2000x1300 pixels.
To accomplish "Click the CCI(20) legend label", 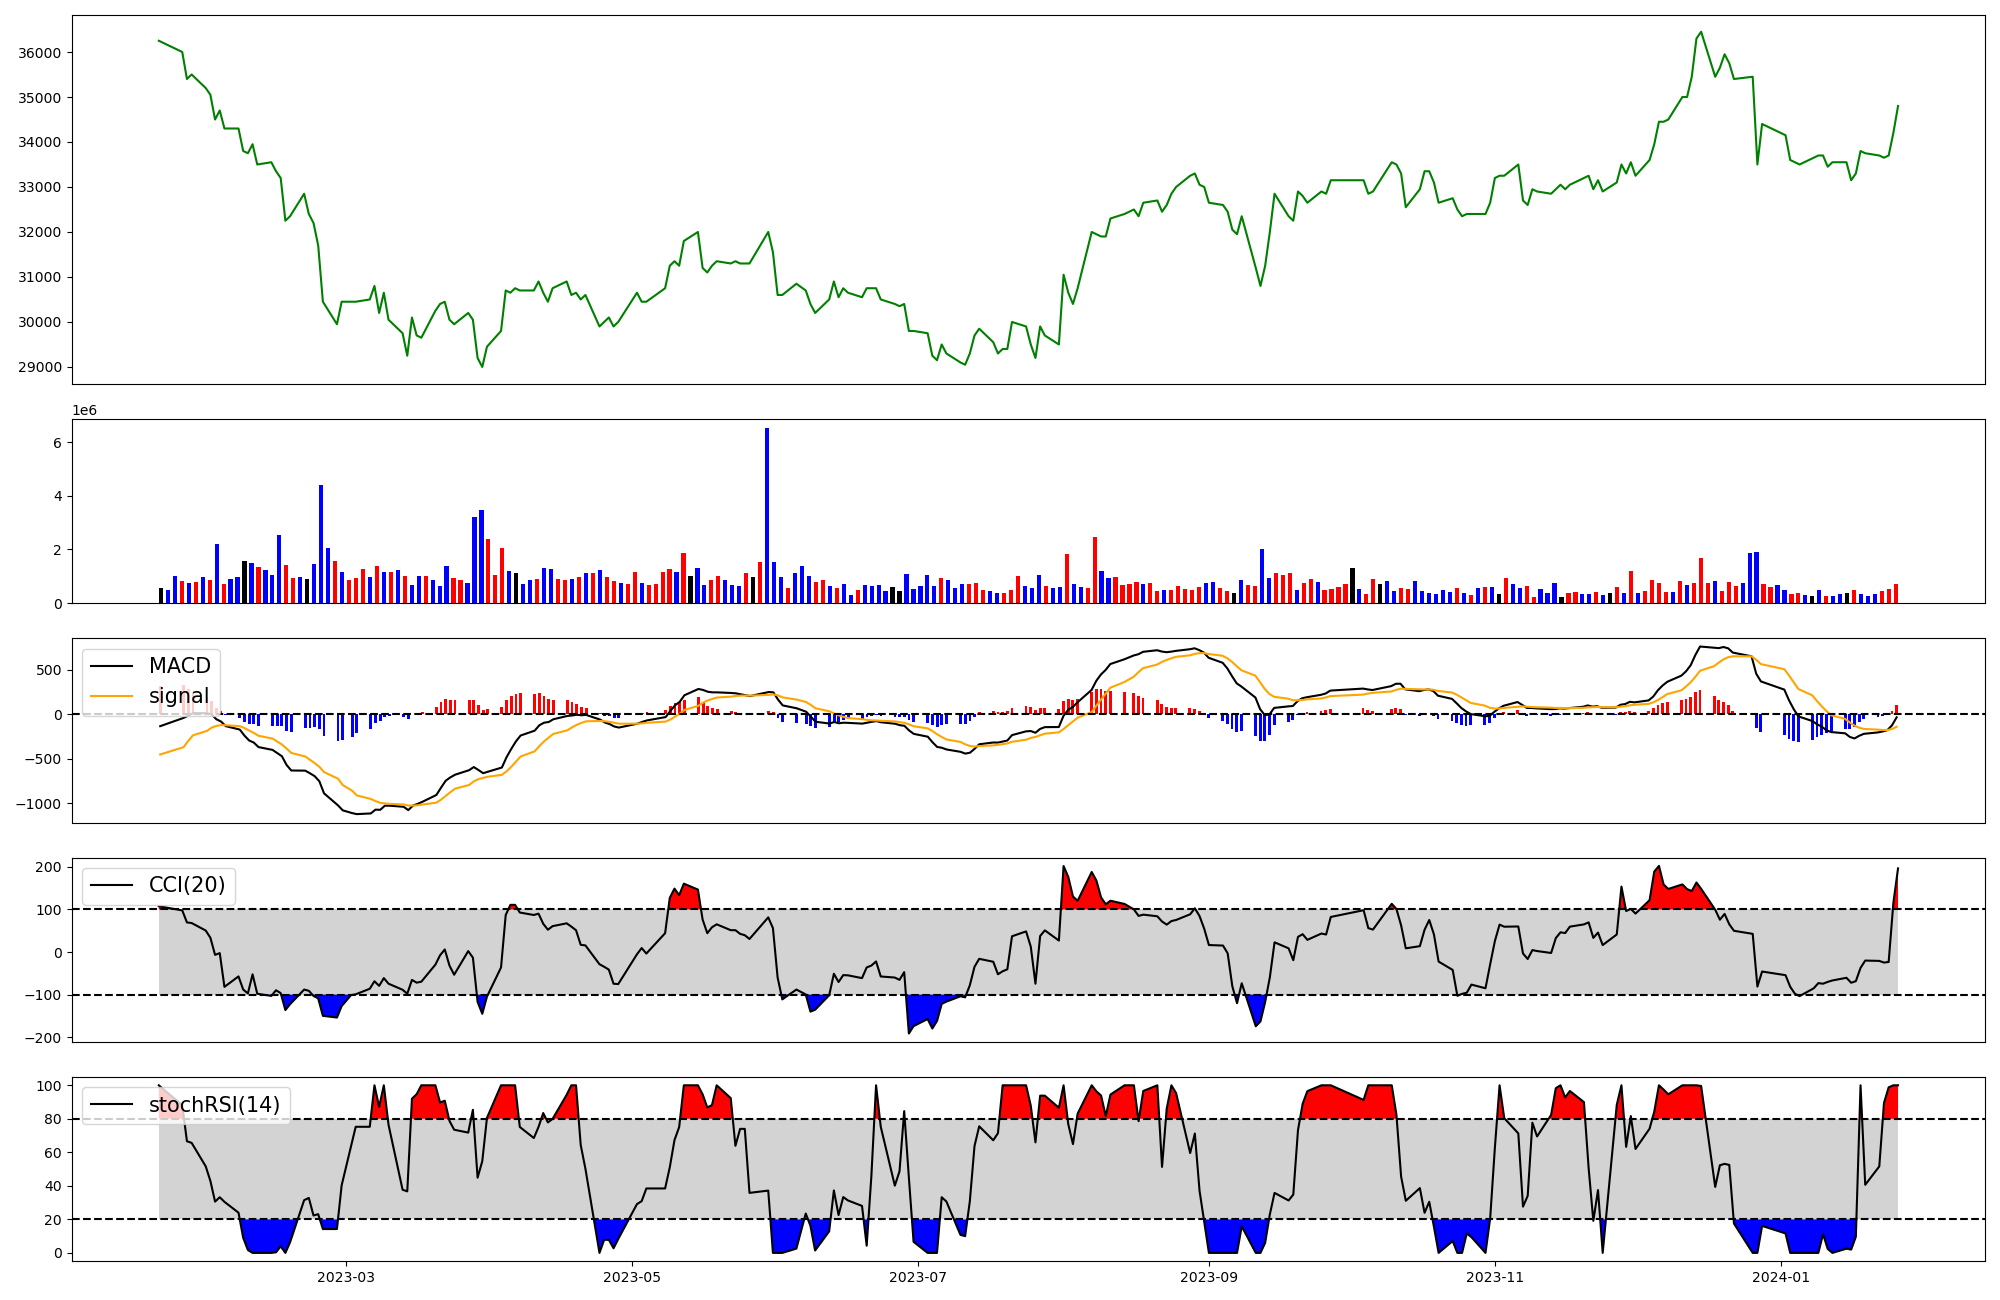I will 187,885.
